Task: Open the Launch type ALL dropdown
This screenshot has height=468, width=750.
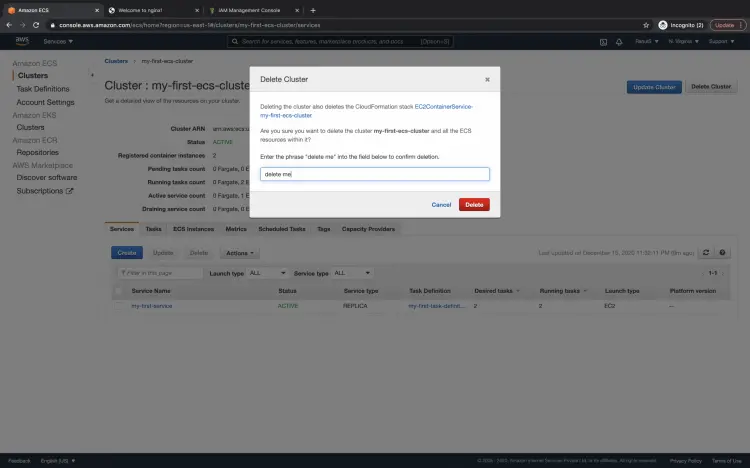Action: click(x=267, y=273)
